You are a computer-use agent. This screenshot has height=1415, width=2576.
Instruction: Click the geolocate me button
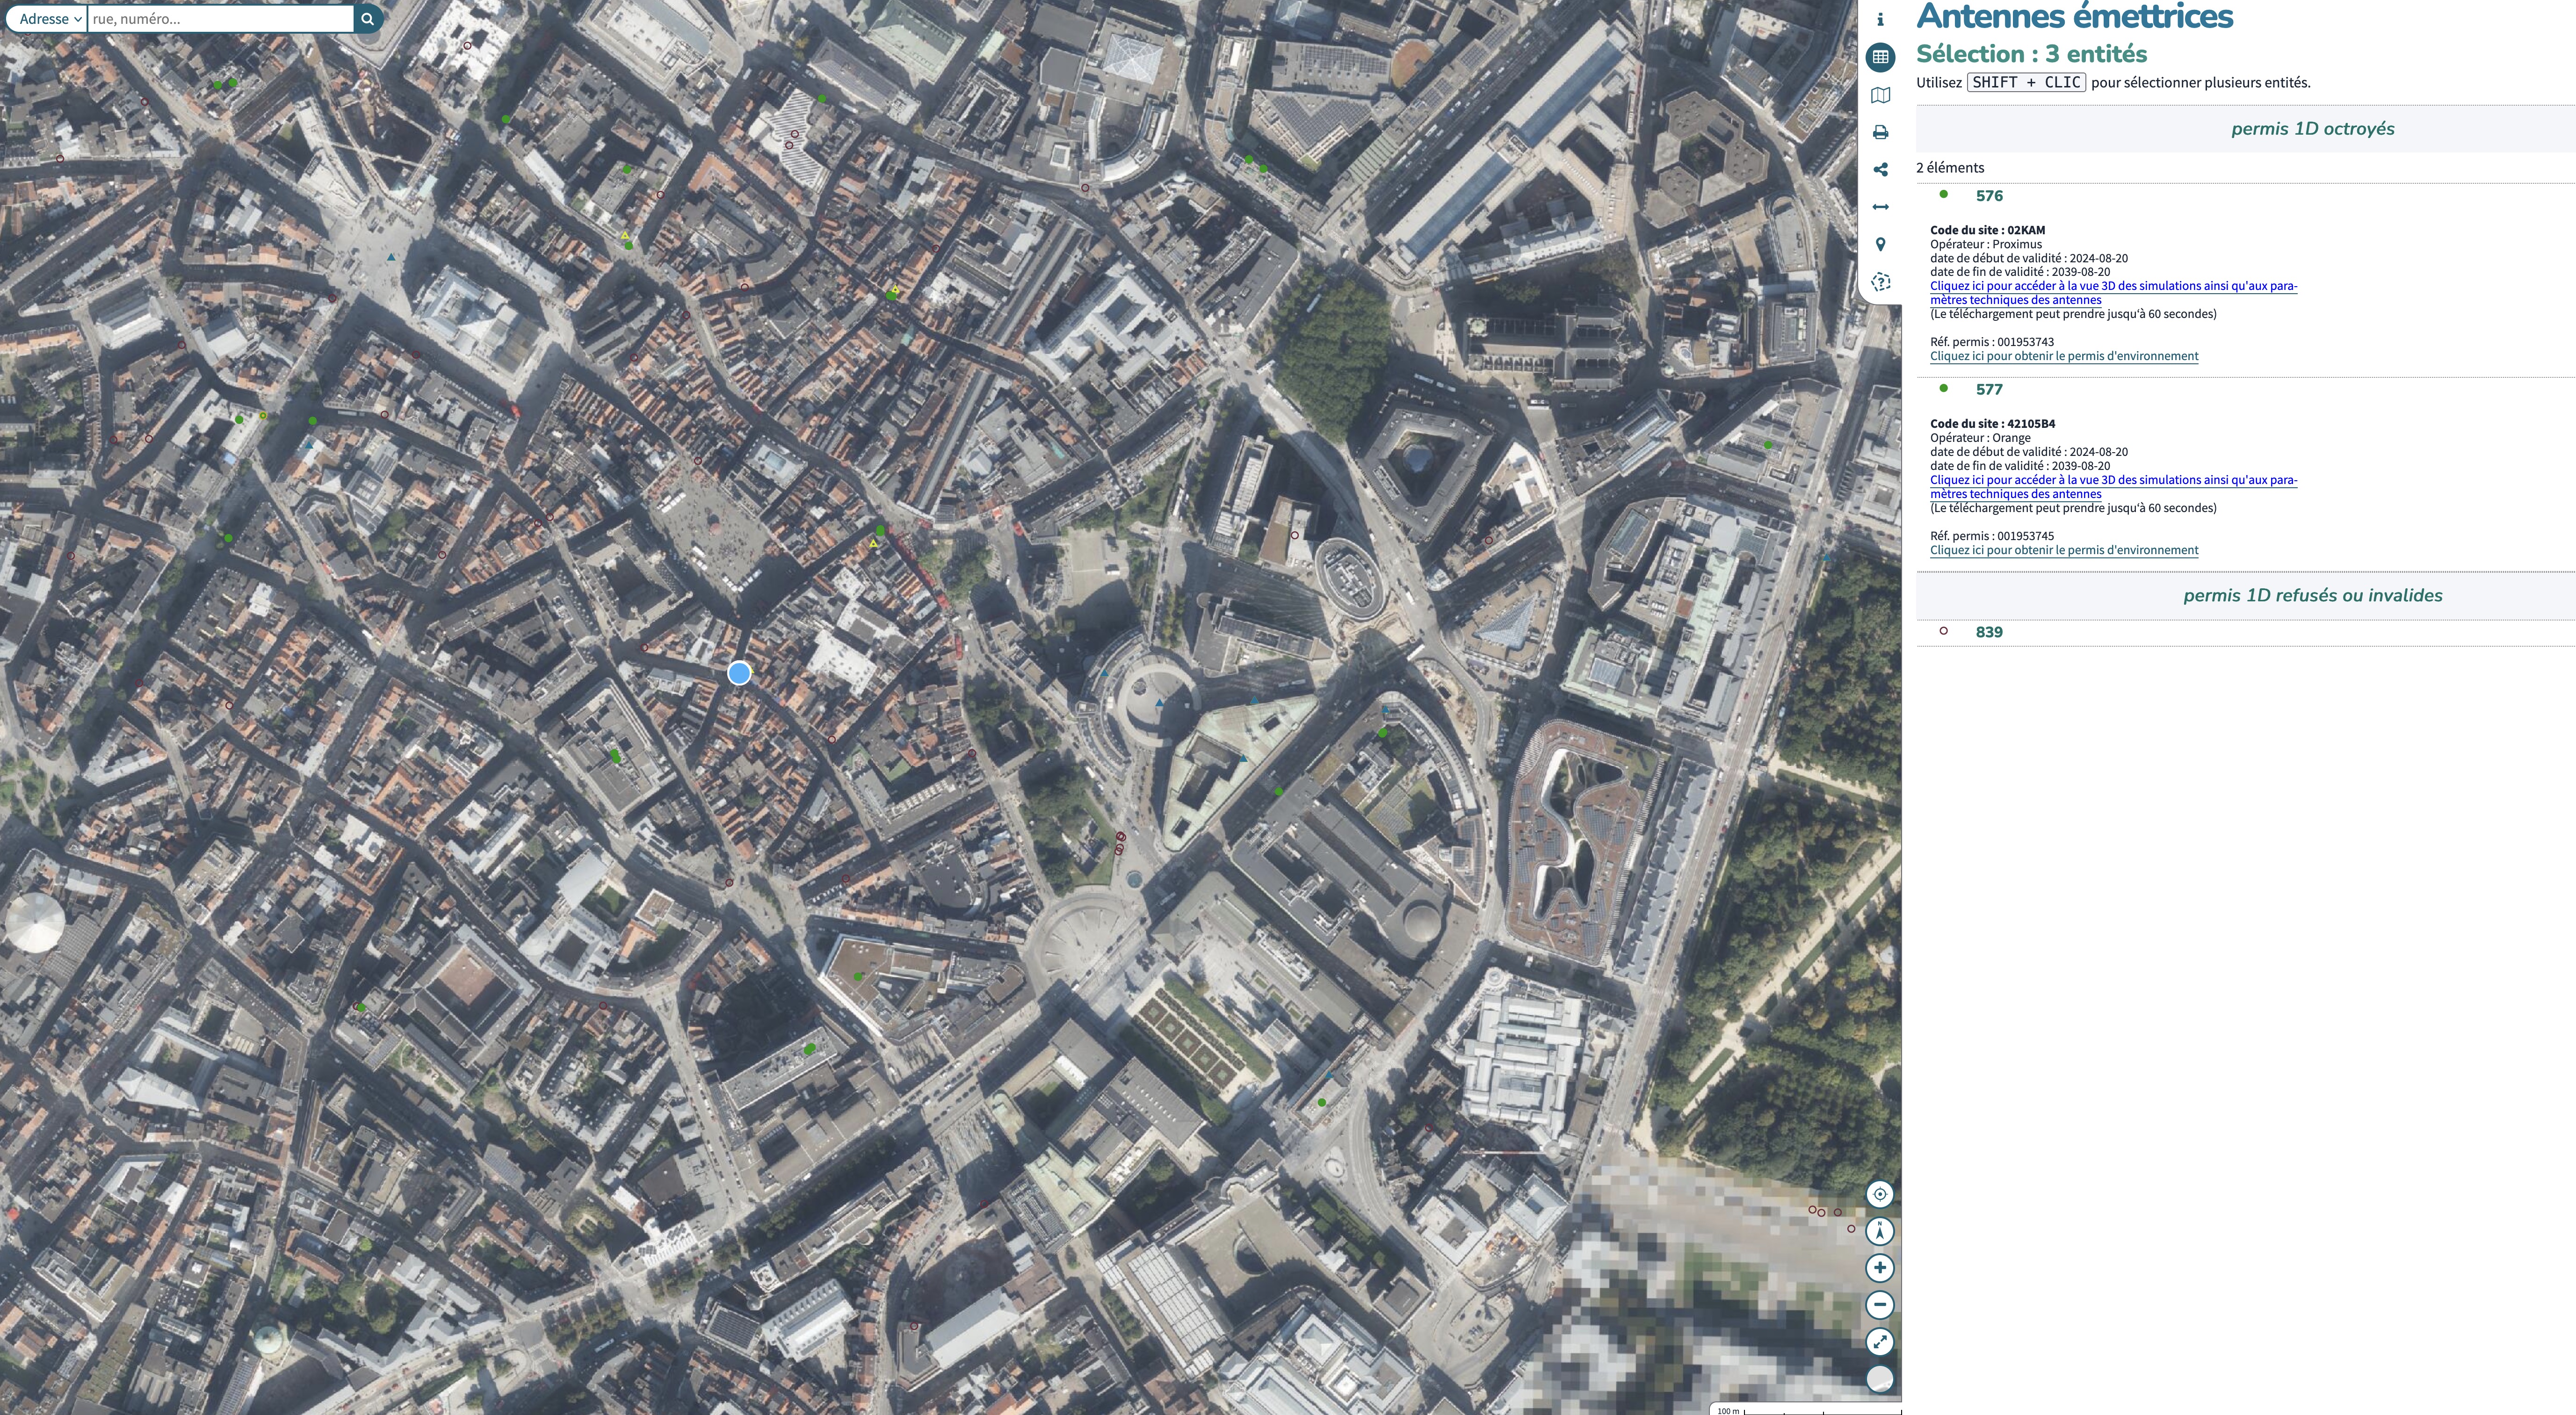click(x=1880, y=1194)
